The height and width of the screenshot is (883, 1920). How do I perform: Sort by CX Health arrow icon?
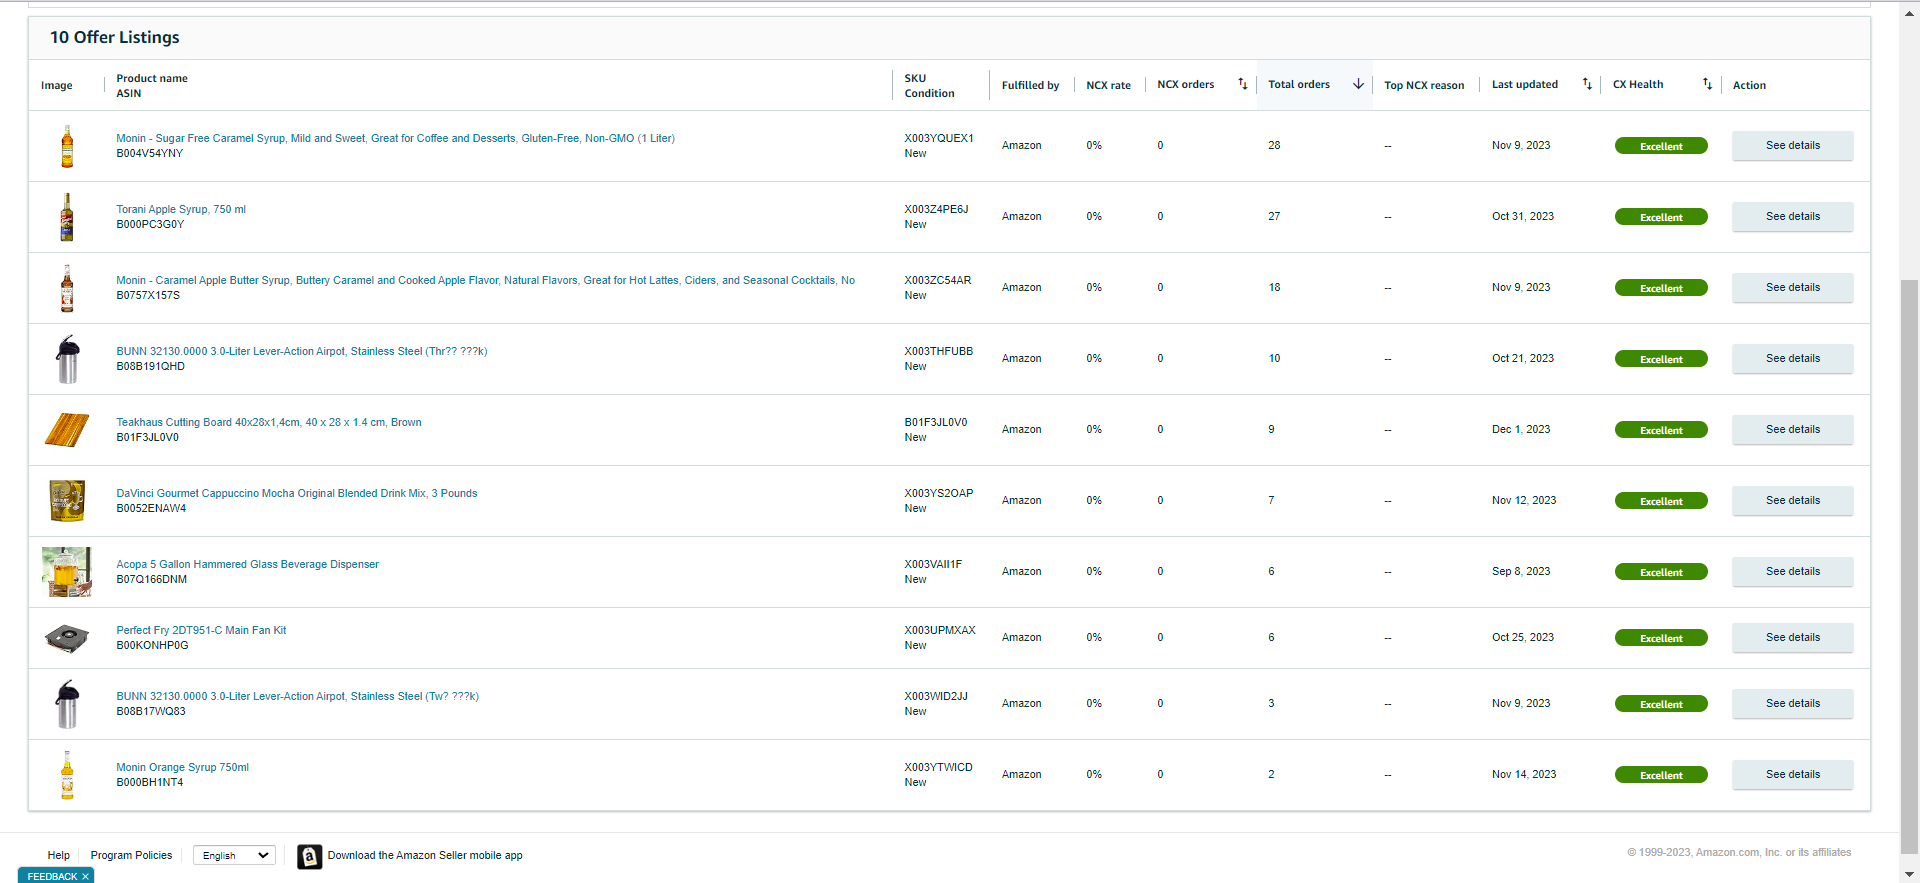pos(1707,84)
